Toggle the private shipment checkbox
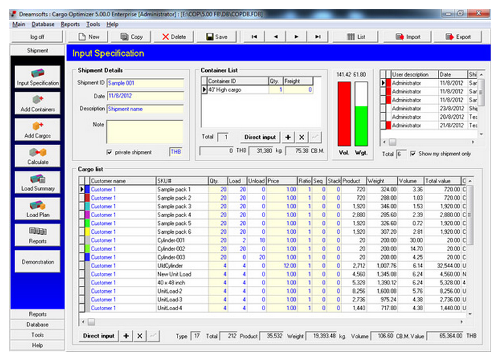 pyautogui.click(x=109, y=152)
